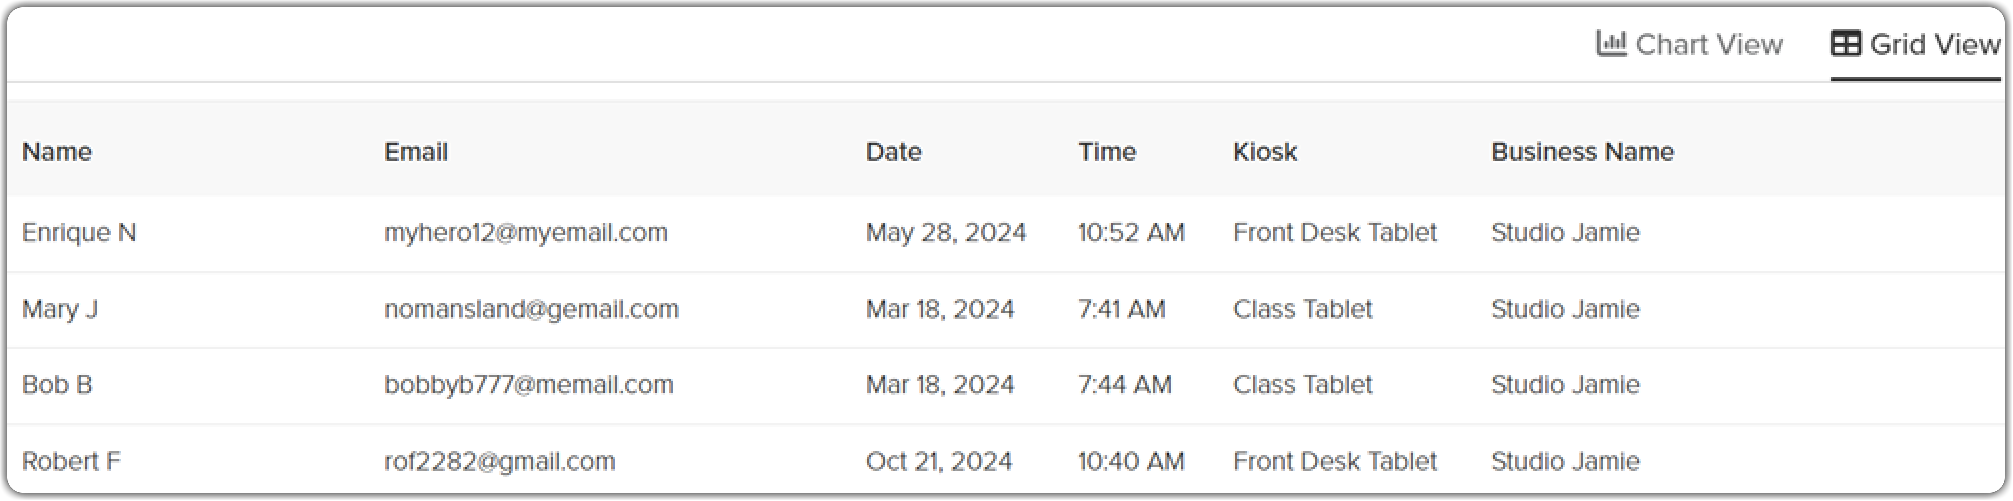2013x501 pixels.
Task: Click the Business Name column header
Action: point(1583,152)
